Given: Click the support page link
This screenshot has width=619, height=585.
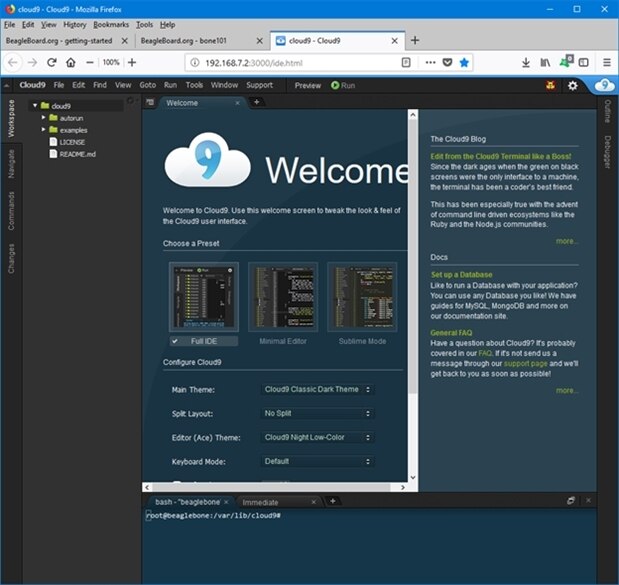Looking at the screenshot, I should pyautogui.click(x=525, y=363).
